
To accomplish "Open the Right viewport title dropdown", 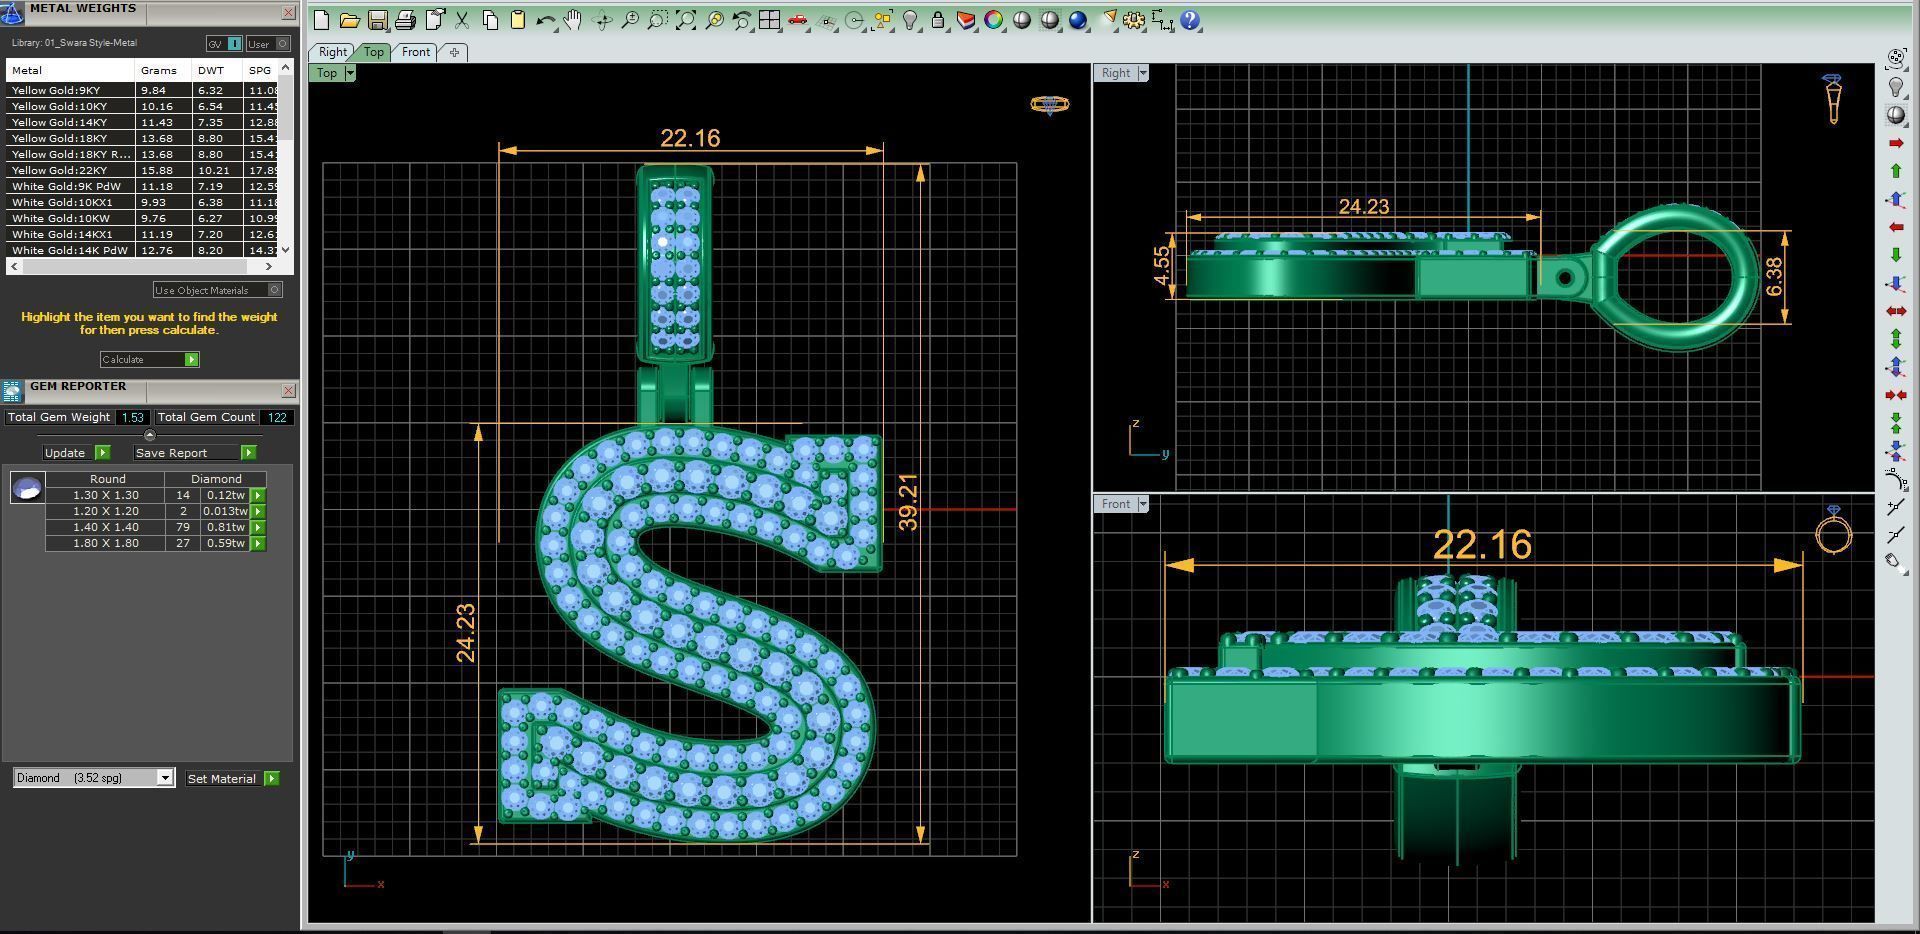I will click(x=1143, y=73).
